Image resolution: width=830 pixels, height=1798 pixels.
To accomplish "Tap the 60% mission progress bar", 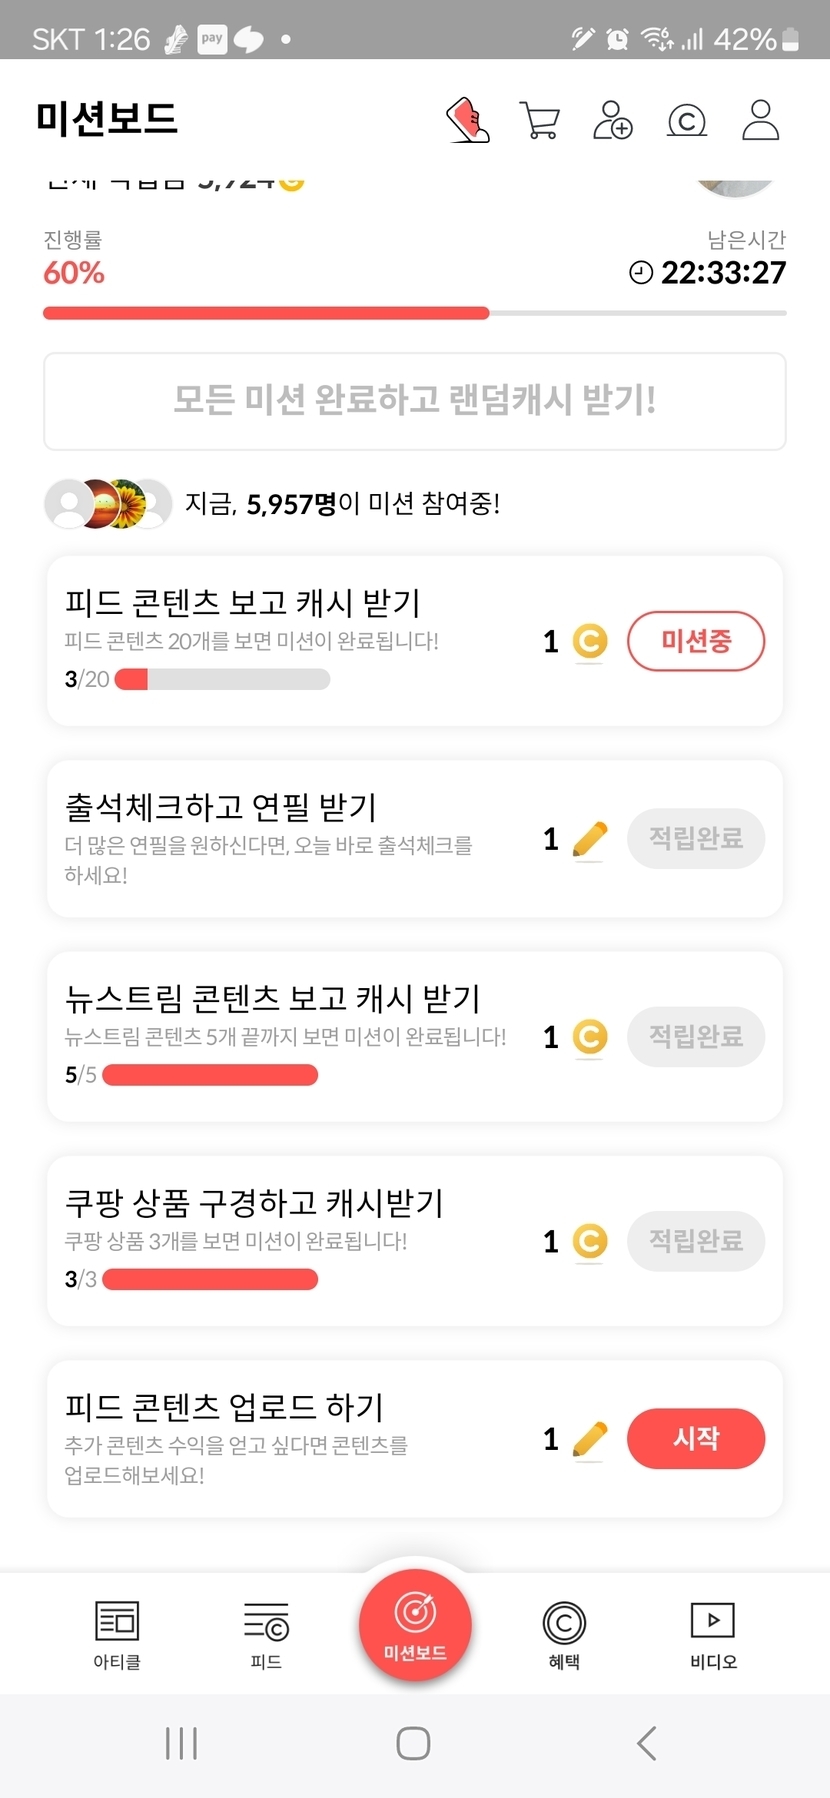I will click(x=415, y=313).
